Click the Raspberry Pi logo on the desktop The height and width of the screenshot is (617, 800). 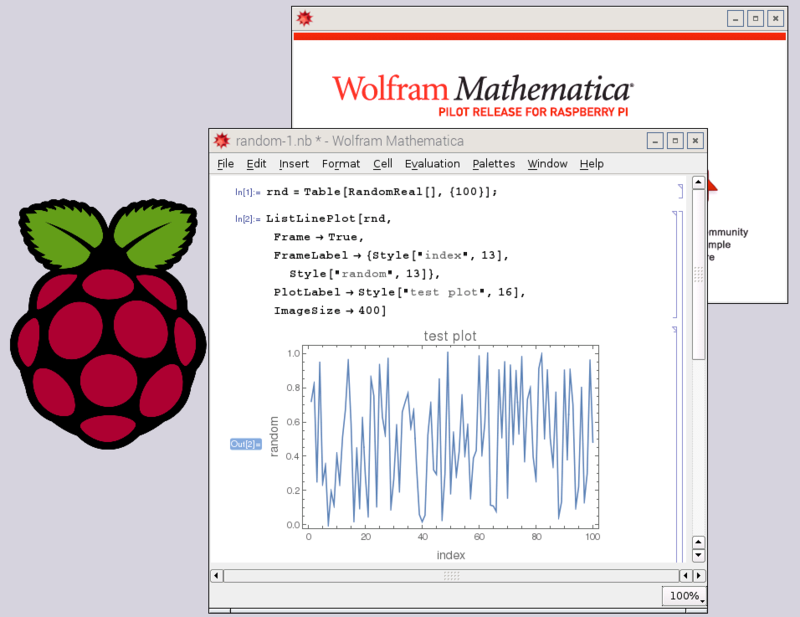[x=108, y=324]
